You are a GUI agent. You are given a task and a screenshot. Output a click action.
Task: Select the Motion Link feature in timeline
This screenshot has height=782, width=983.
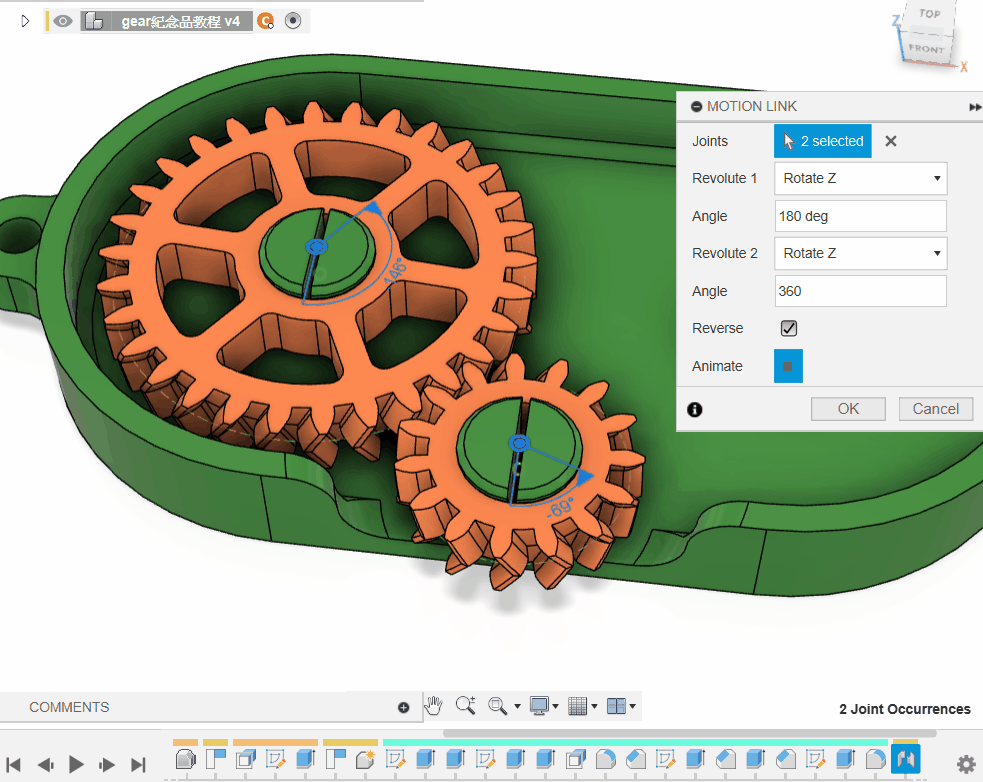pyautogui.click(x=905, y=759)
